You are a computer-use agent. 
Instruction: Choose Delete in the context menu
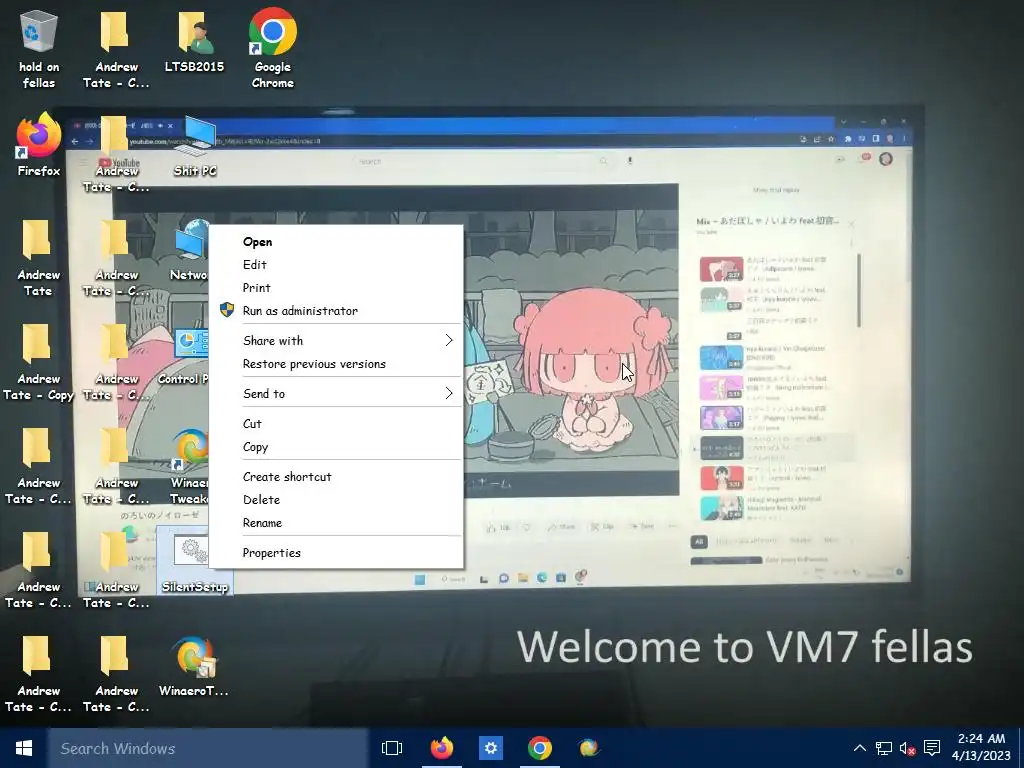click(x=336, y=500)
